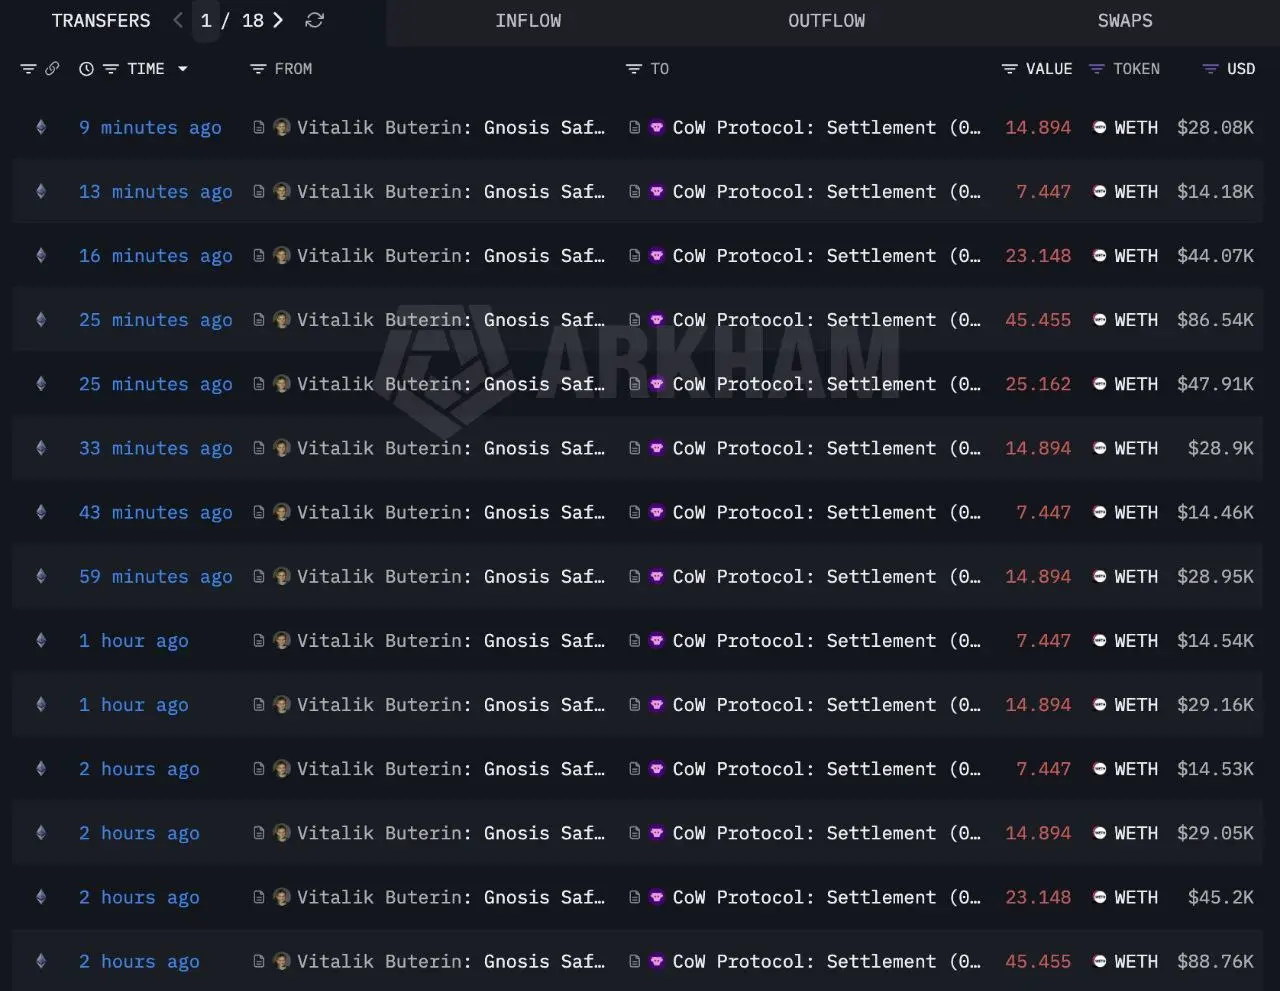Click Vitalik avatar in the $14.46K row

tap(282, 512)
